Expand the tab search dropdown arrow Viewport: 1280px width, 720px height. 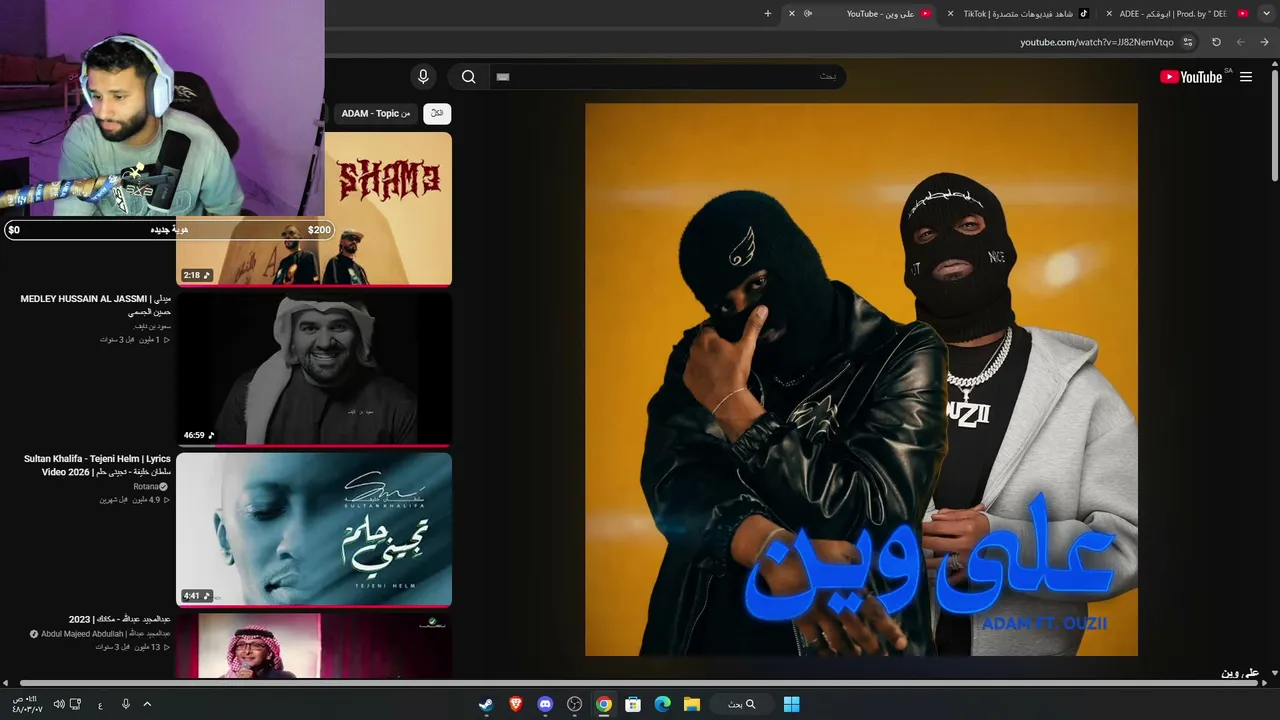1265,13
